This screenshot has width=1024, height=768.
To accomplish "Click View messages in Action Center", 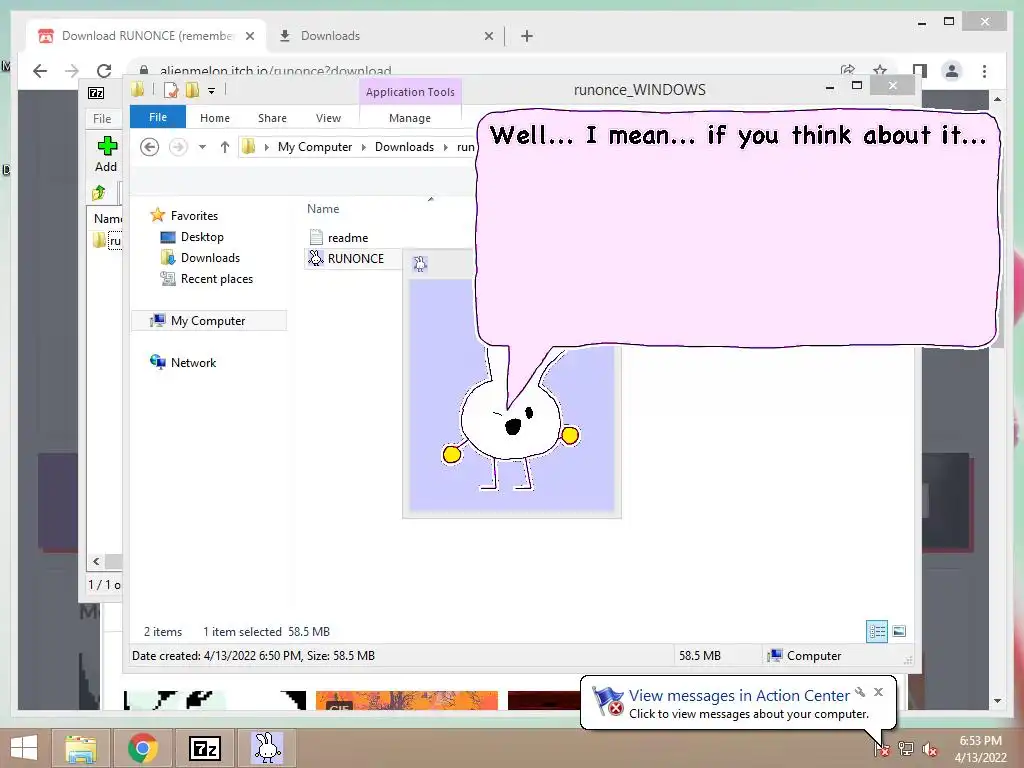I will (739, 696).
